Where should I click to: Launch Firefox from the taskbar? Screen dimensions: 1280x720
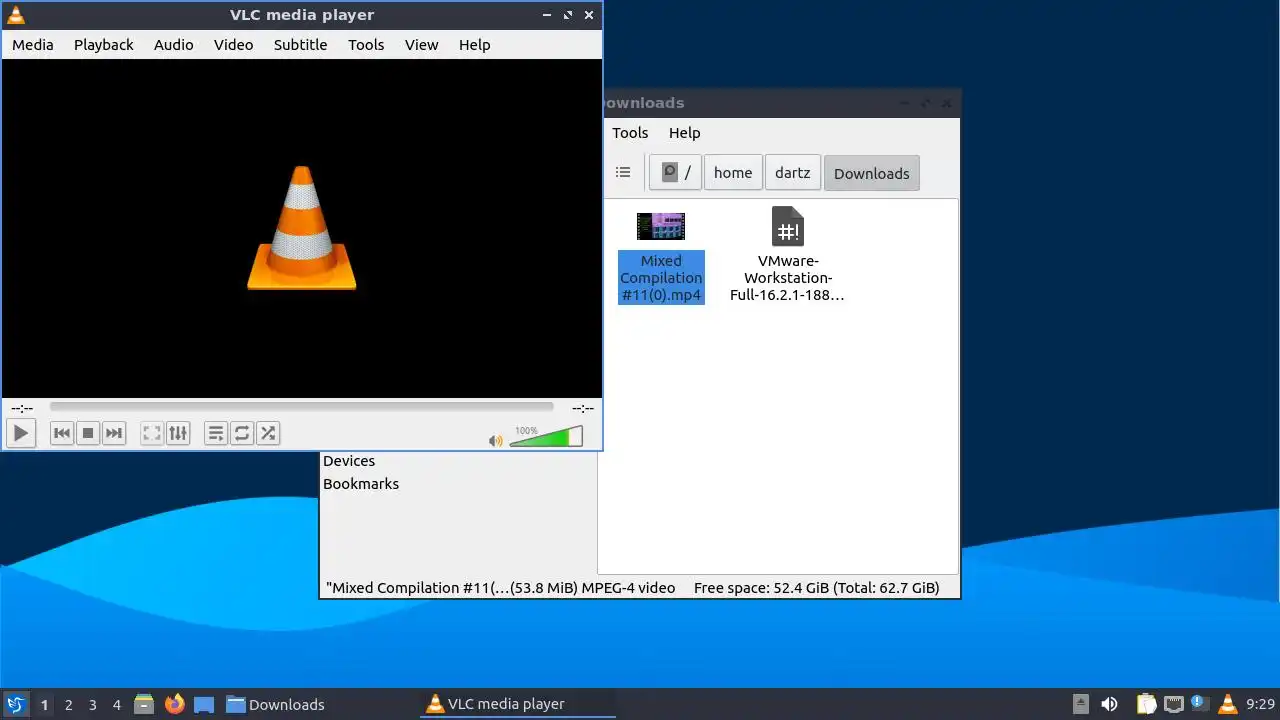pos(175,704)
